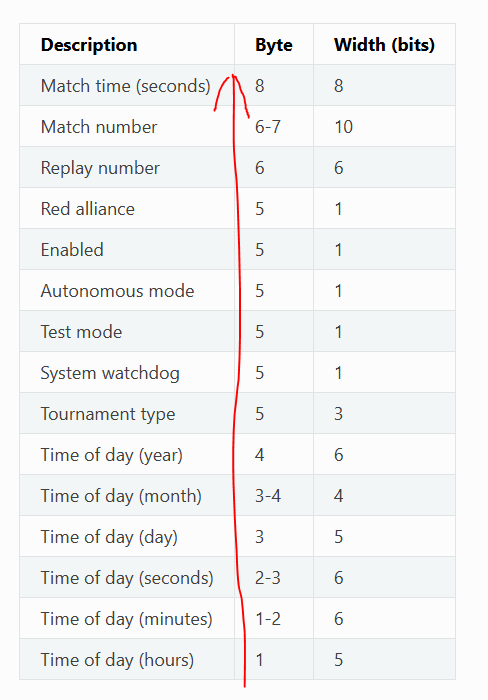This screenshot has height=700, width=488.
Task: Click byte value 6-7 of Match number
Action: (268, 127)
